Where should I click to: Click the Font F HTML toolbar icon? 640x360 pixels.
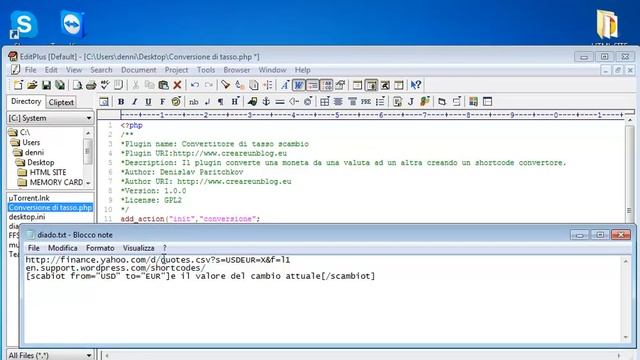(x=162, y=102)
